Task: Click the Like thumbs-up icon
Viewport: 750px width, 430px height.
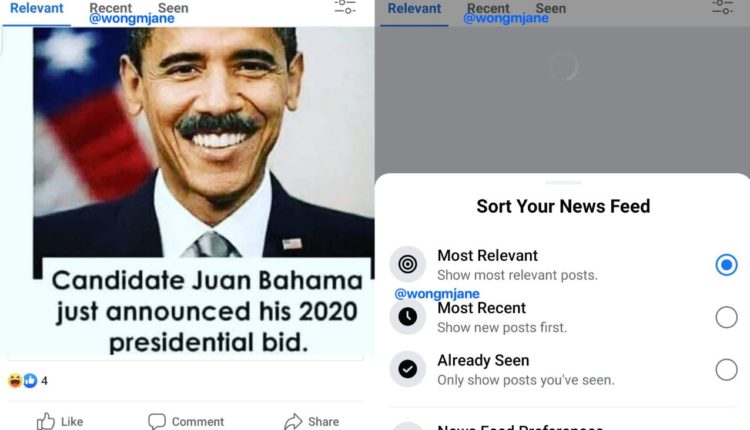Action: [46, 421]
